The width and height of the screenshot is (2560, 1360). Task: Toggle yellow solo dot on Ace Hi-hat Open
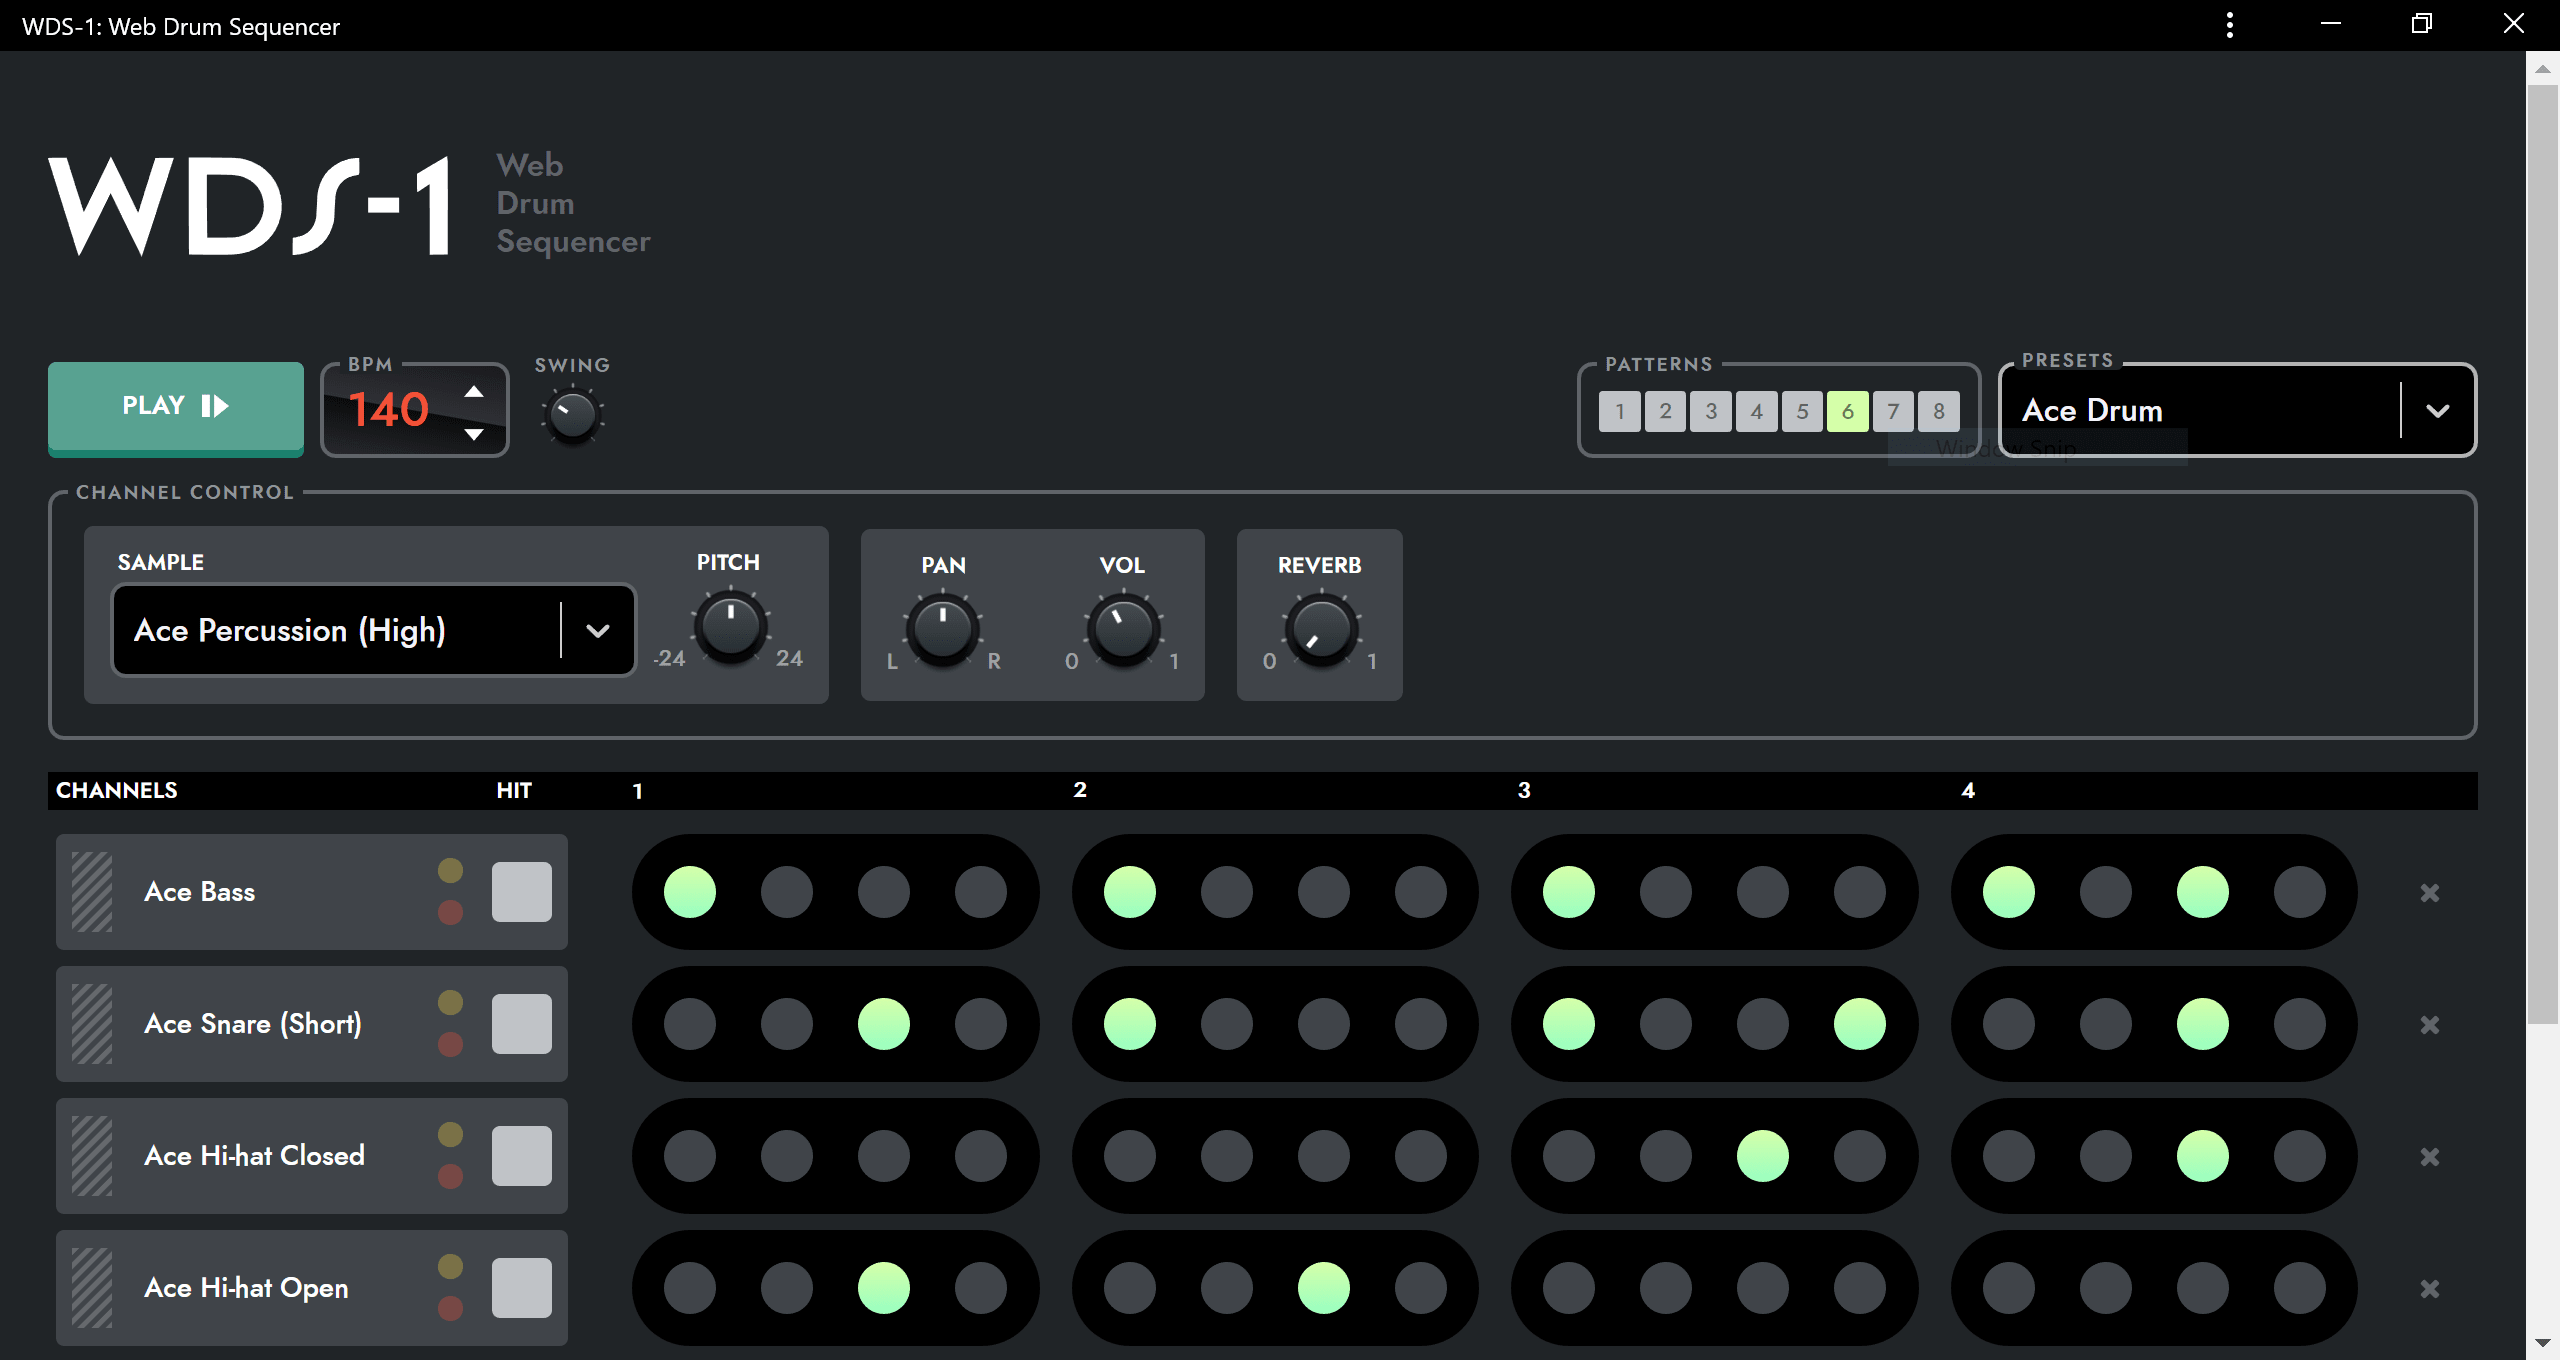click(451, 1267)
